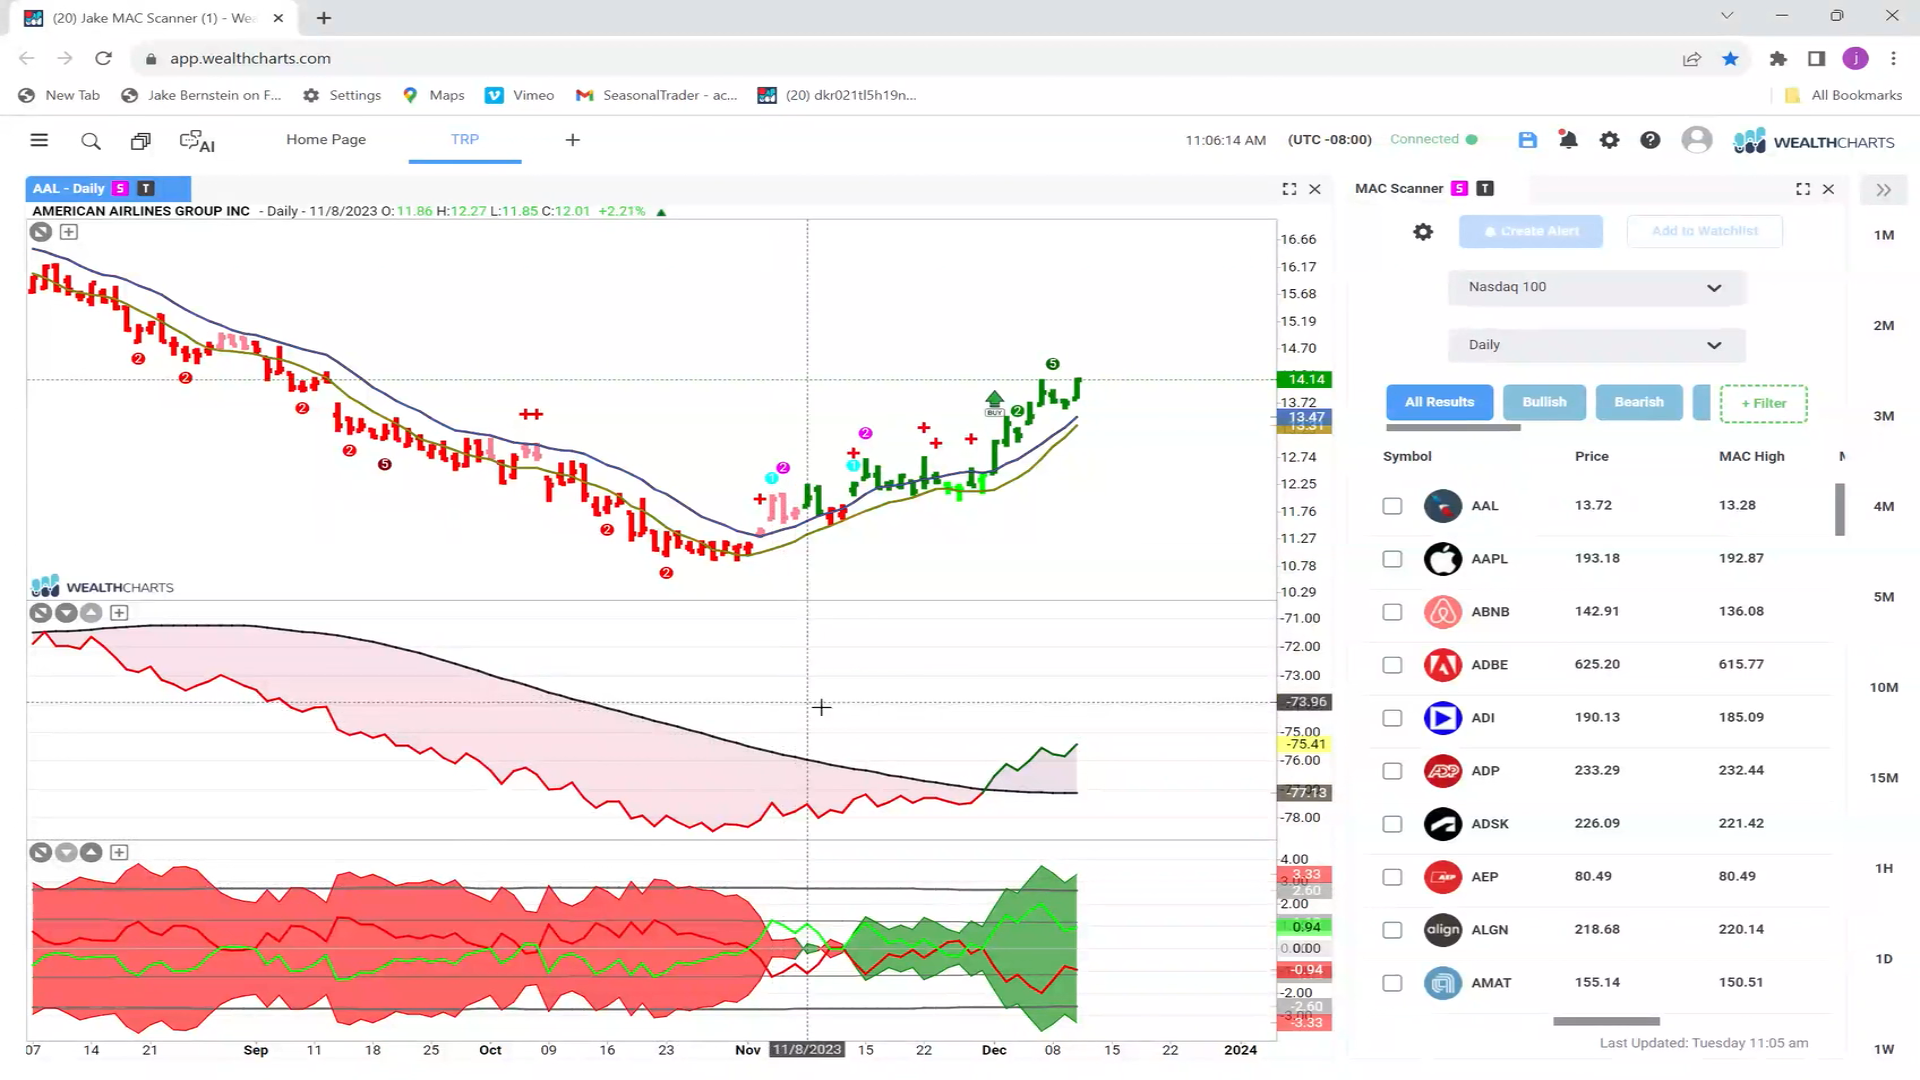Viewport: 1920px width, 1080px height.
Task: Hide price pane indicators eye icon
Action: 40,232
